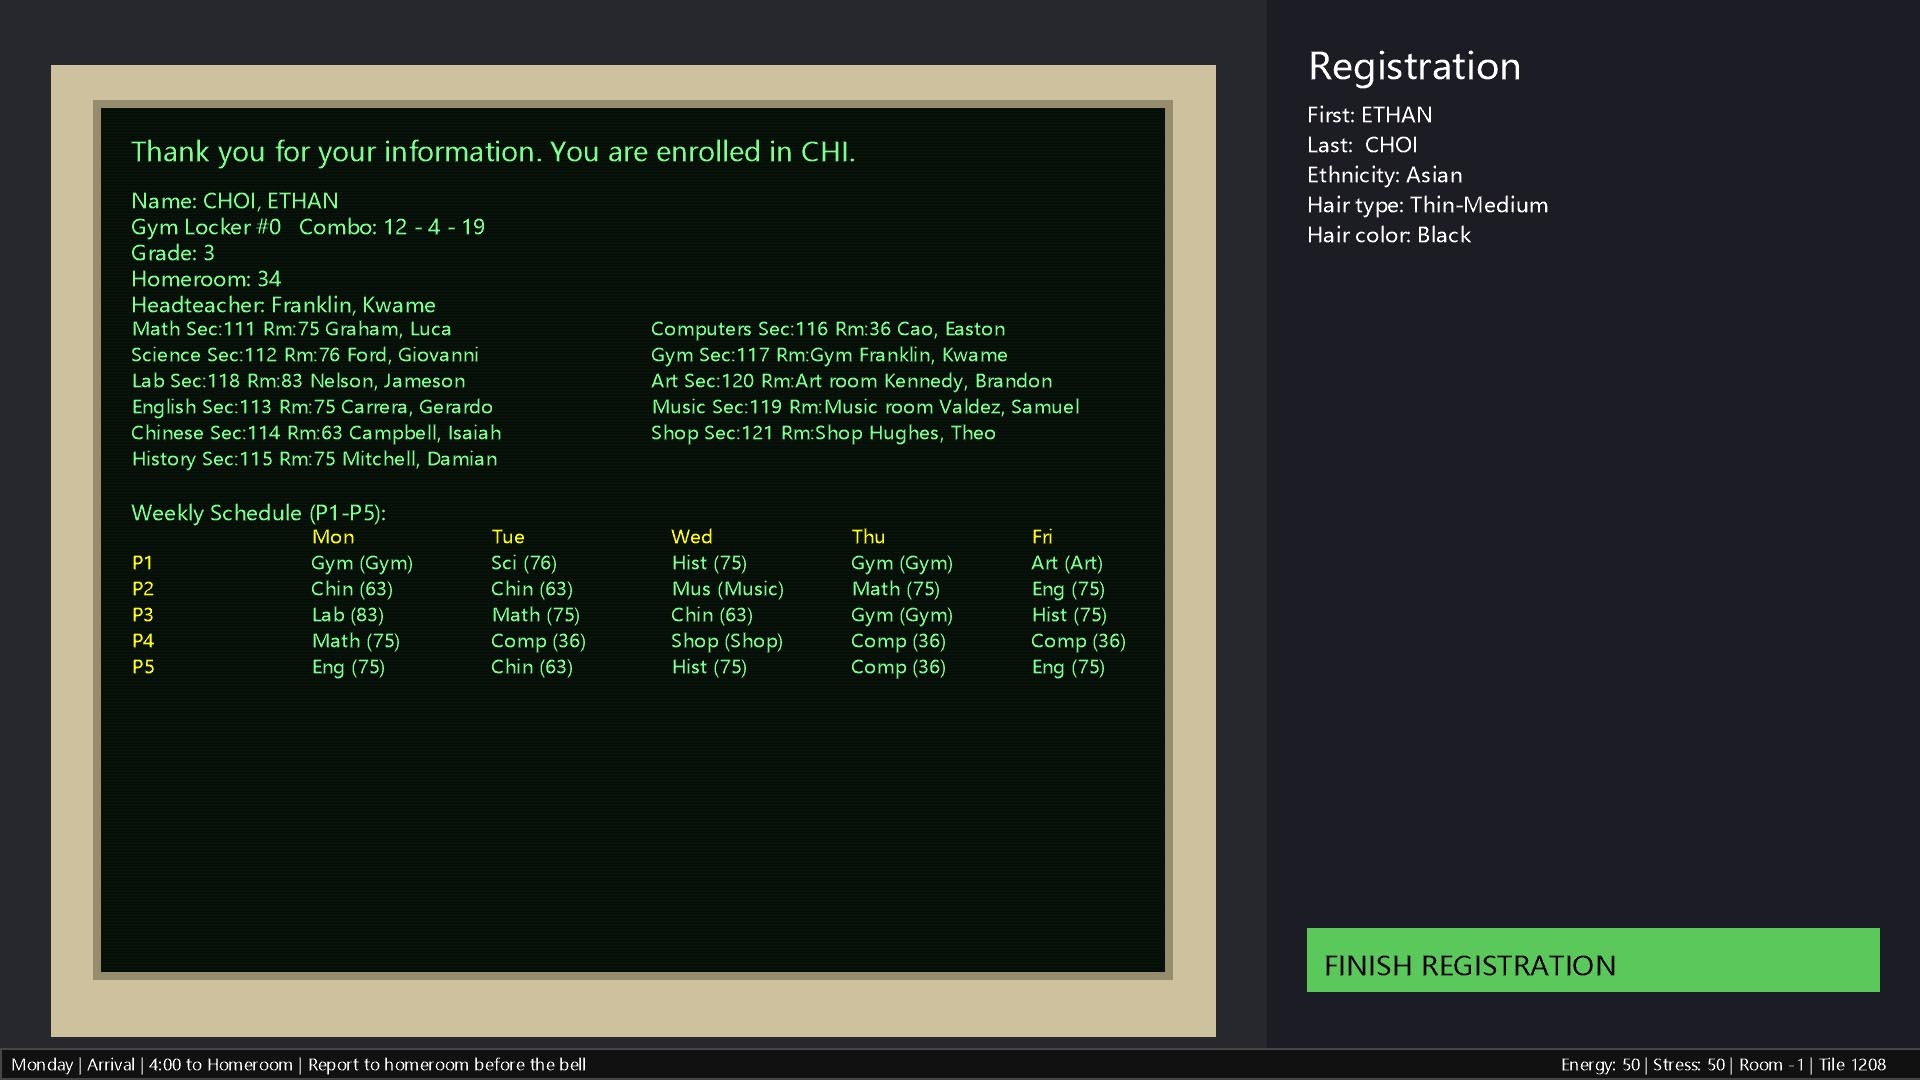1920x1080 pixels.
Task: Click Monday in the status bar
Action: coord(42,1065)
